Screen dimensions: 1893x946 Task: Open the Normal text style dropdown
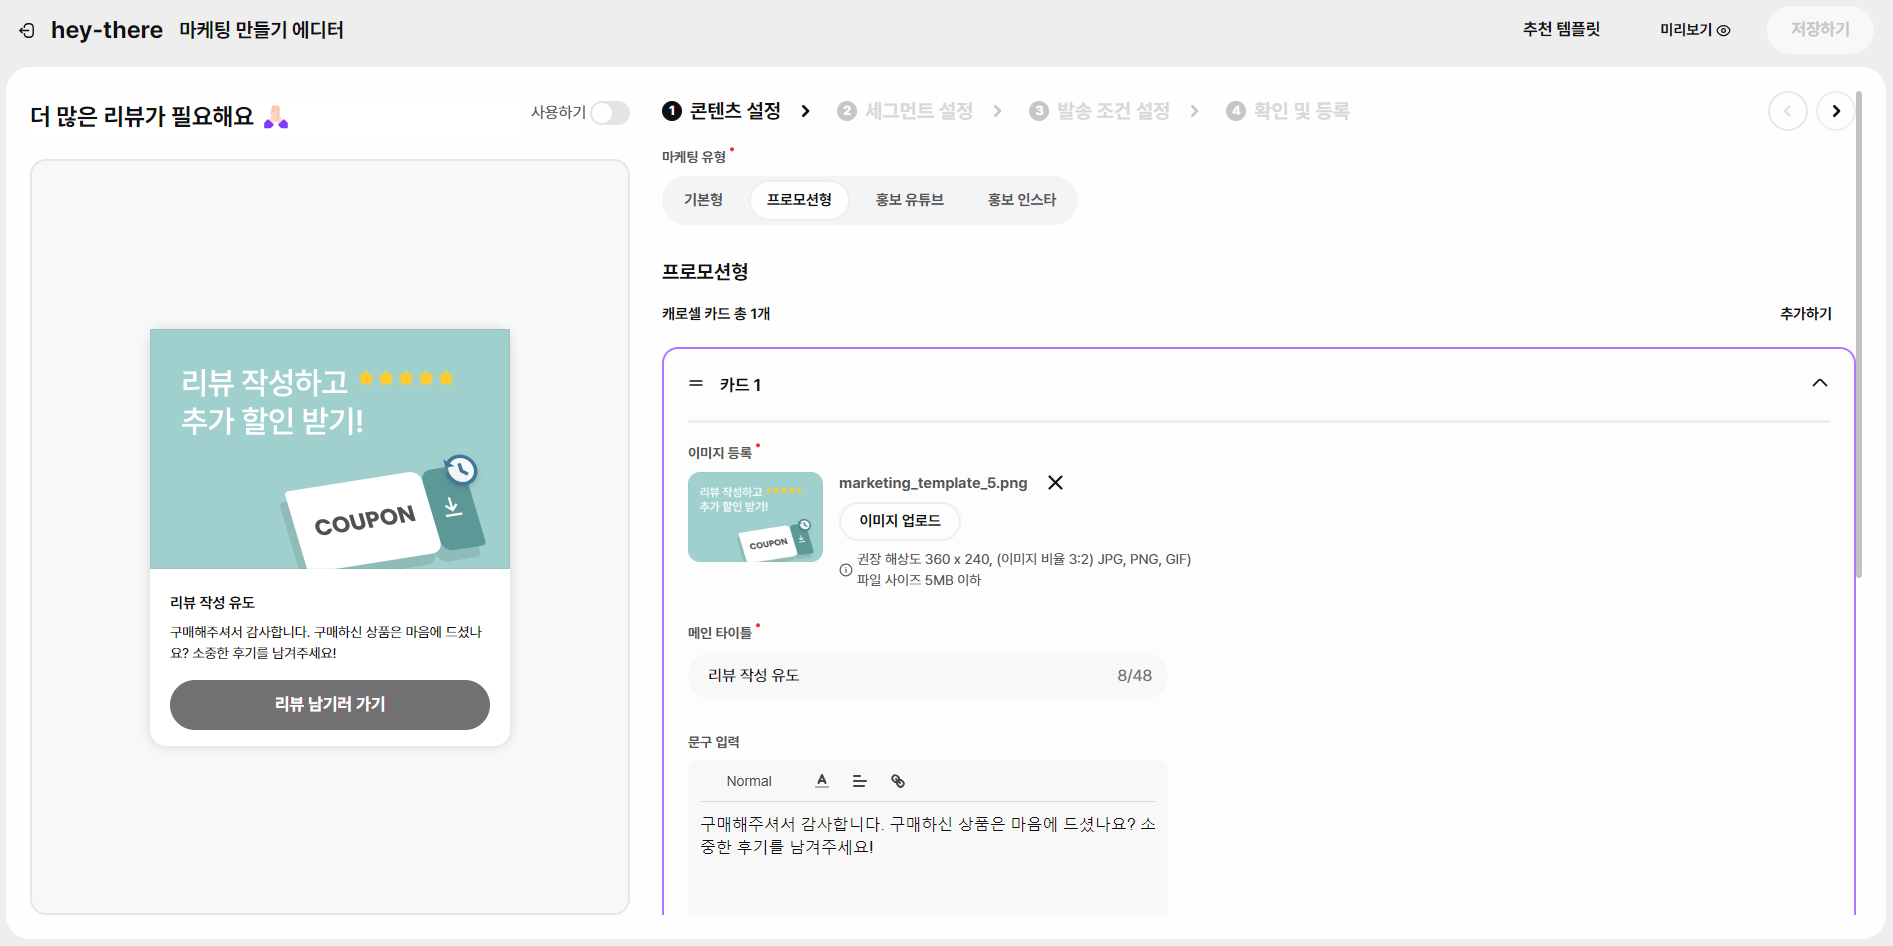[749, 781]
